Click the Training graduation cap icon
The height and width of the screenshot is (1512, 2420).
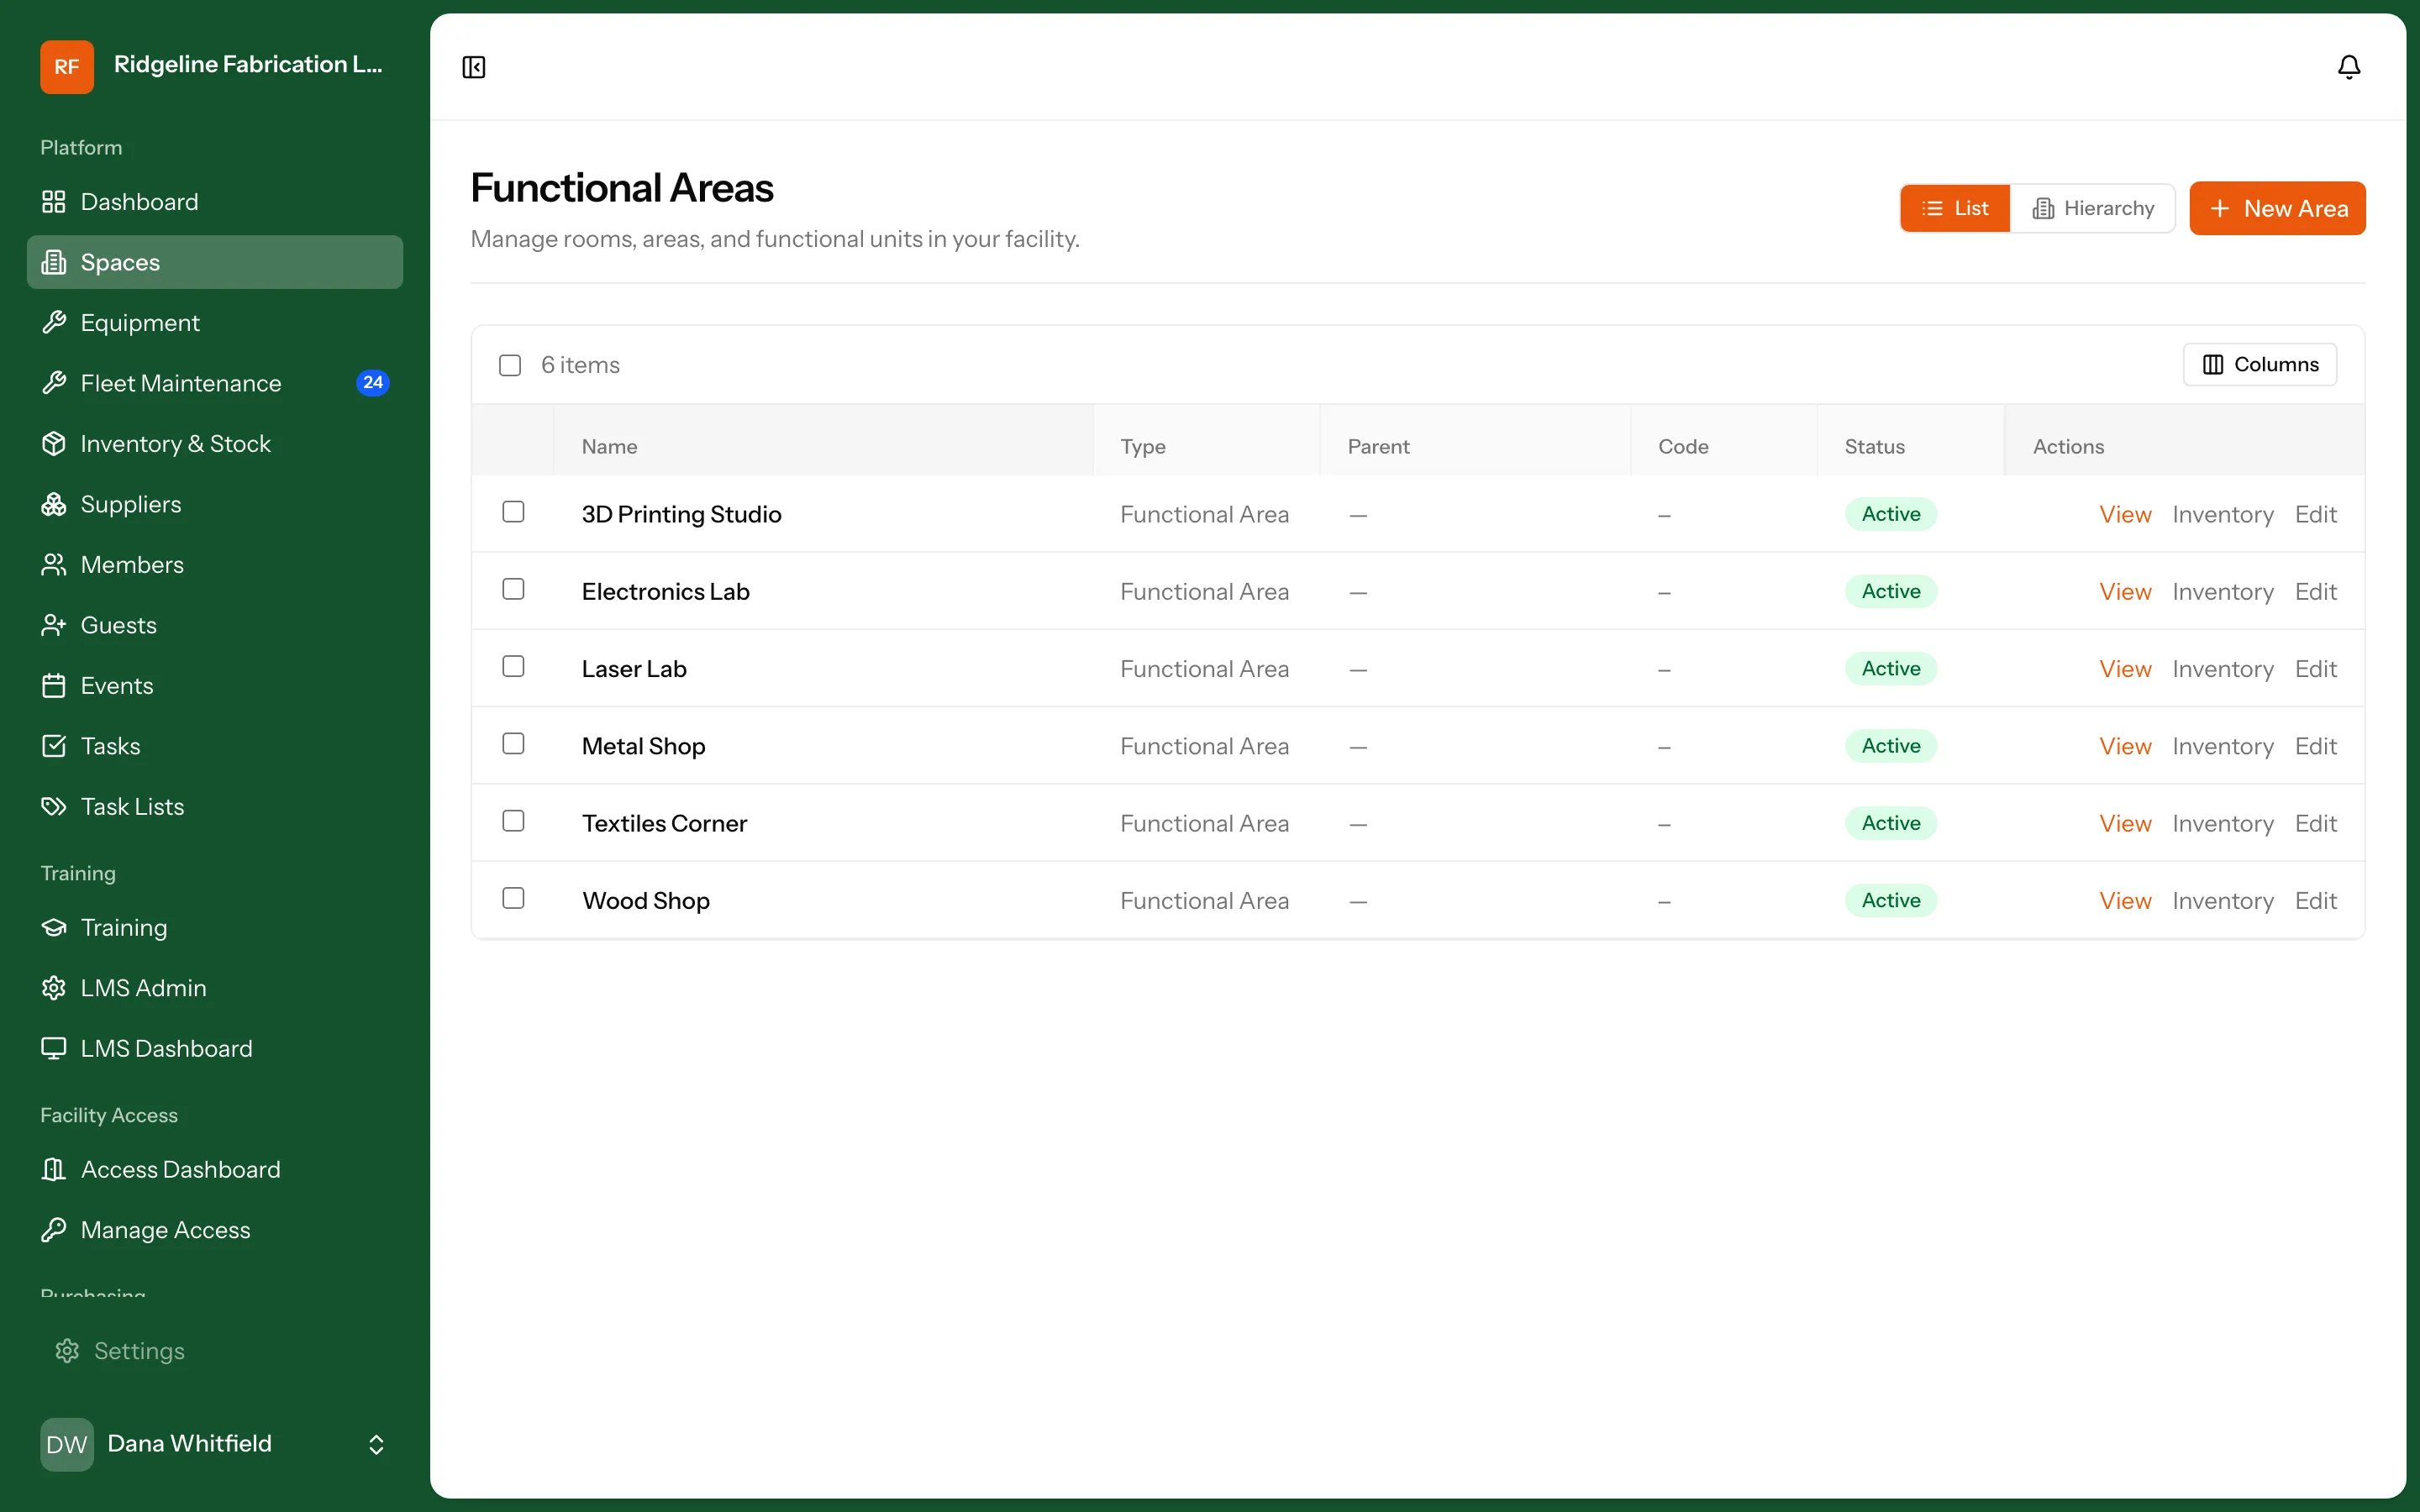tap(54, 928)
